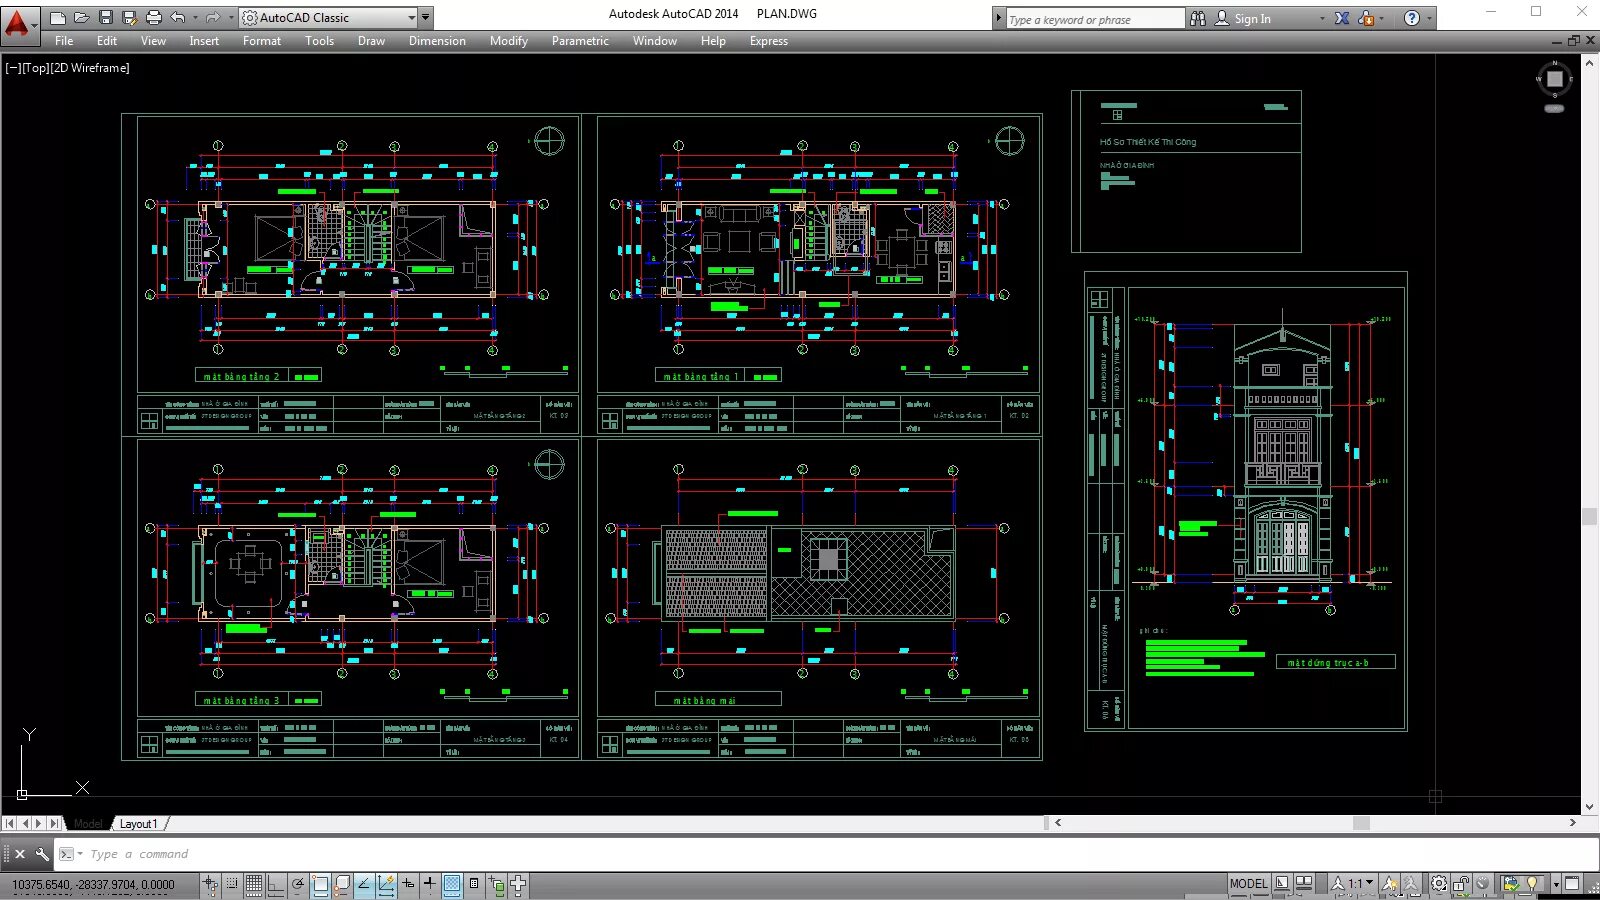Expand the quick access toolbar customize arrow
The height and width of the screenshot is (900, 1600).
pyautogui.click(x=426, y=18)
